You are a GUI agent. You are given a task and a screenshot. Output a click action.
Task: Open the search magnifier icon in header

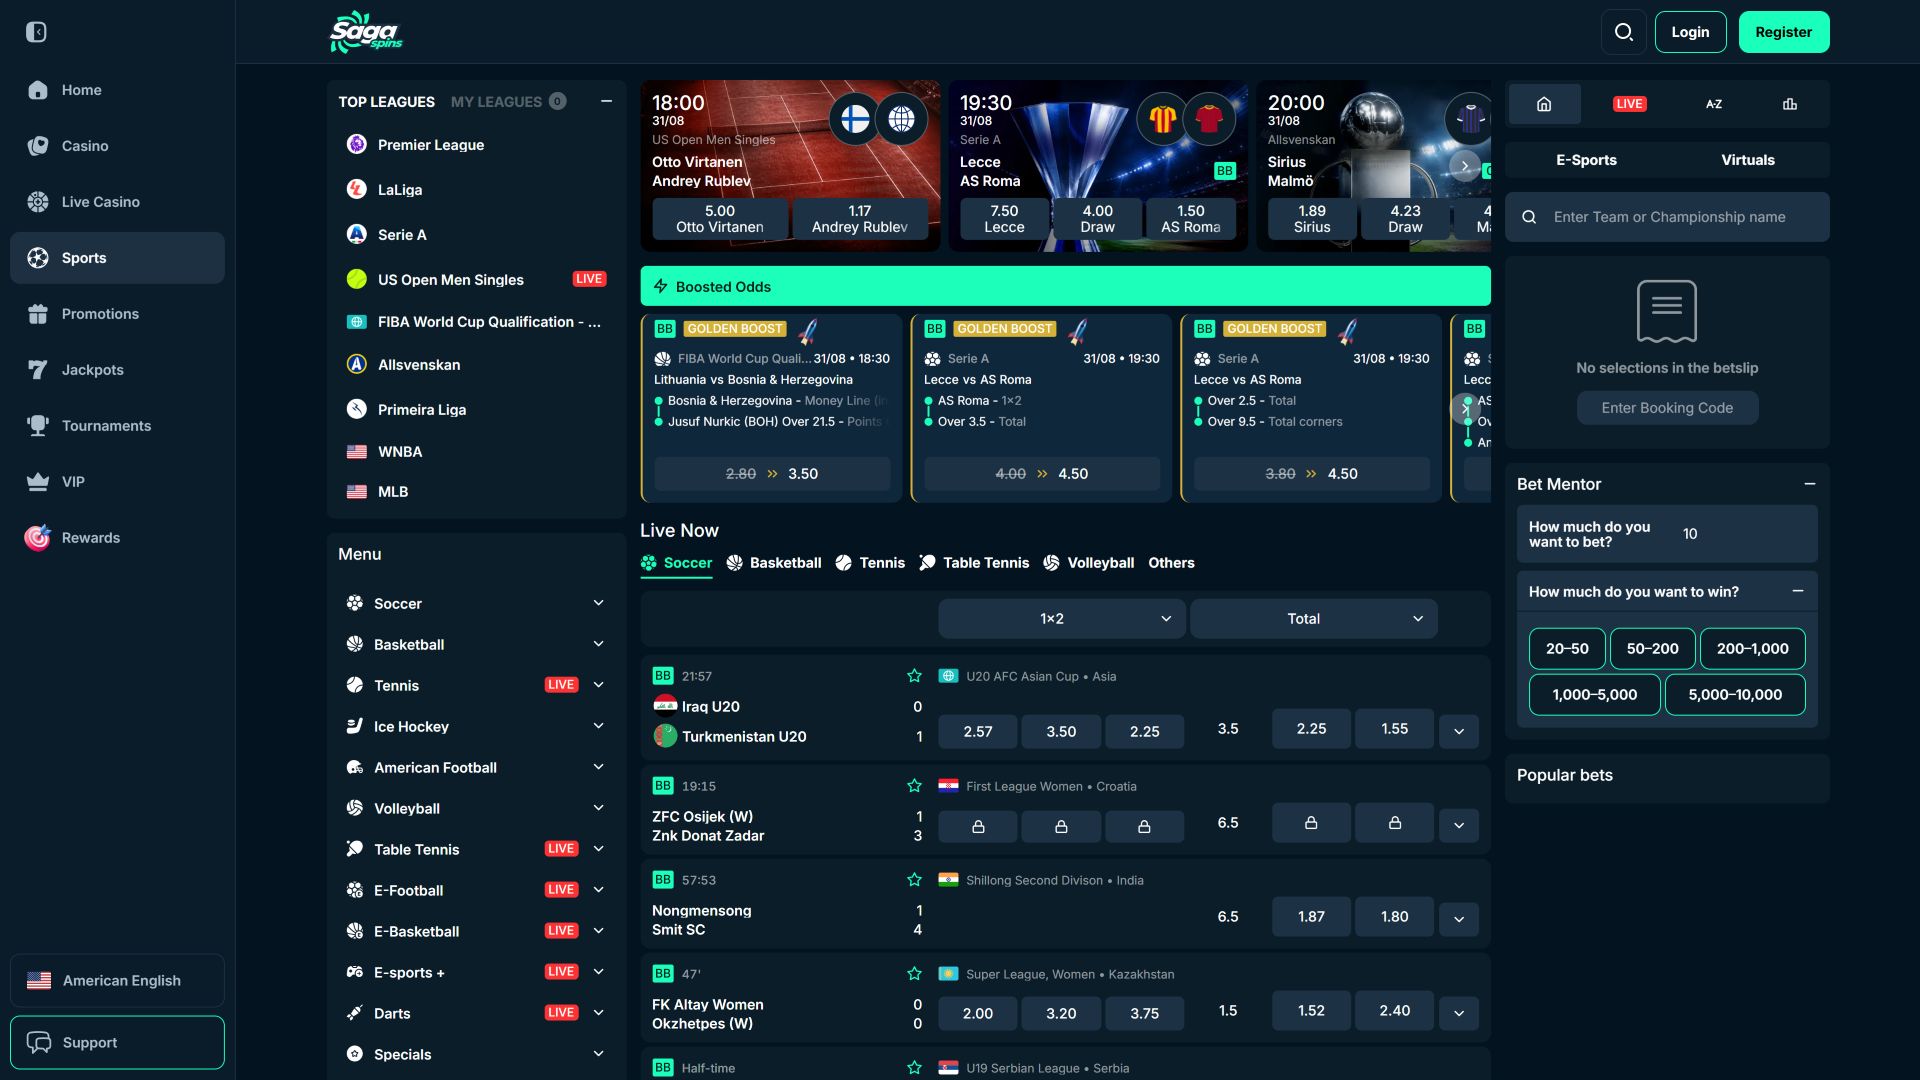pyautogui.click(x=1624, y=32)
